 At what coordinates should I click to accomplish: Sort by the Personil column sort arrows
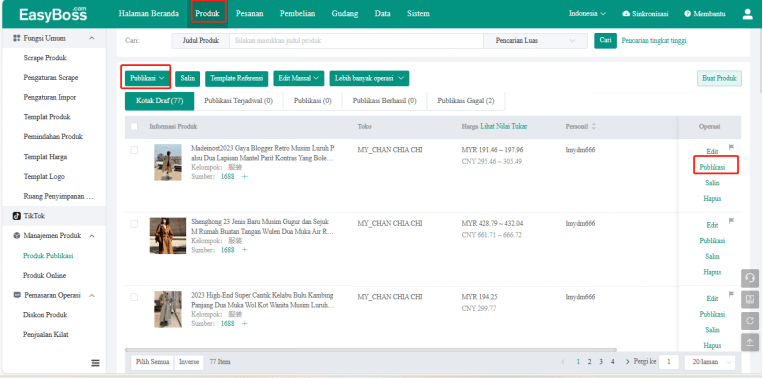pyautogui.click(x=594, y=126)
